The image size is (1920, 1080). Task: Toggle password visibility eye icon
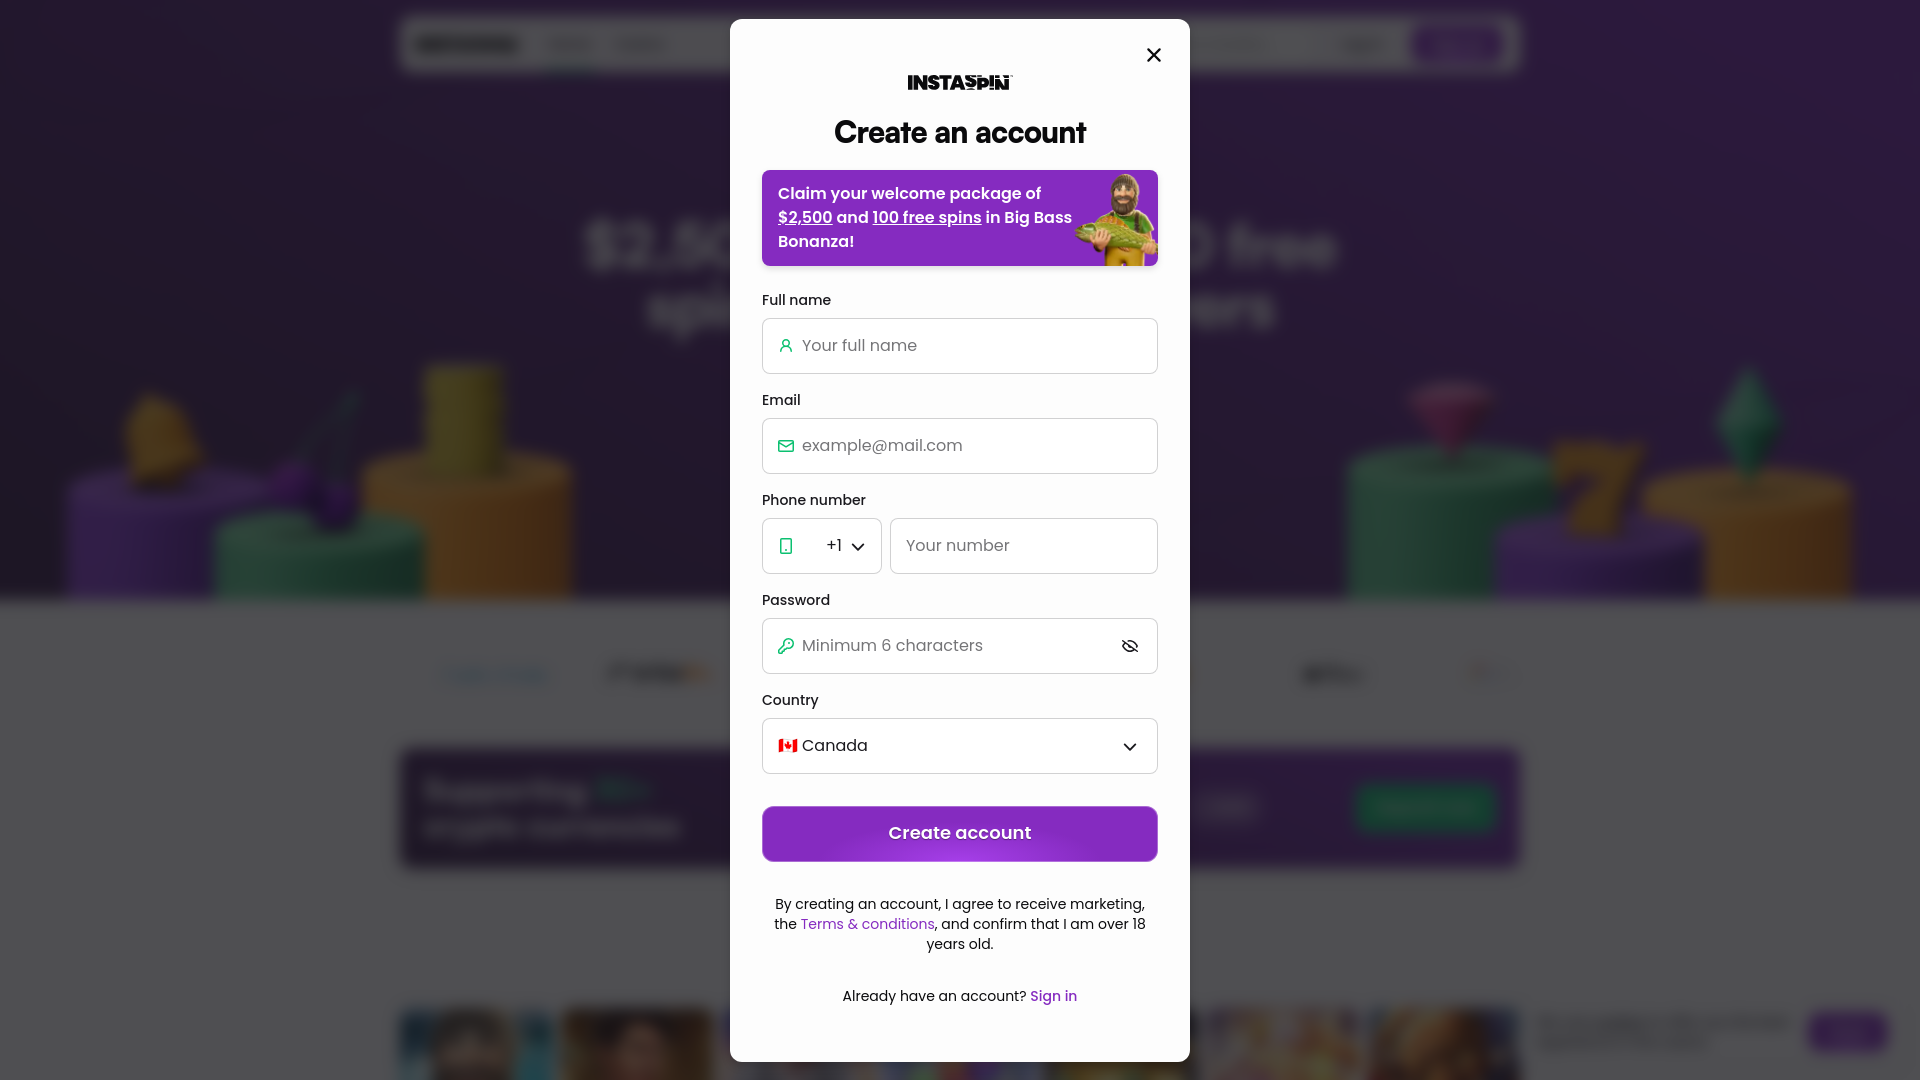point(1130,646)
